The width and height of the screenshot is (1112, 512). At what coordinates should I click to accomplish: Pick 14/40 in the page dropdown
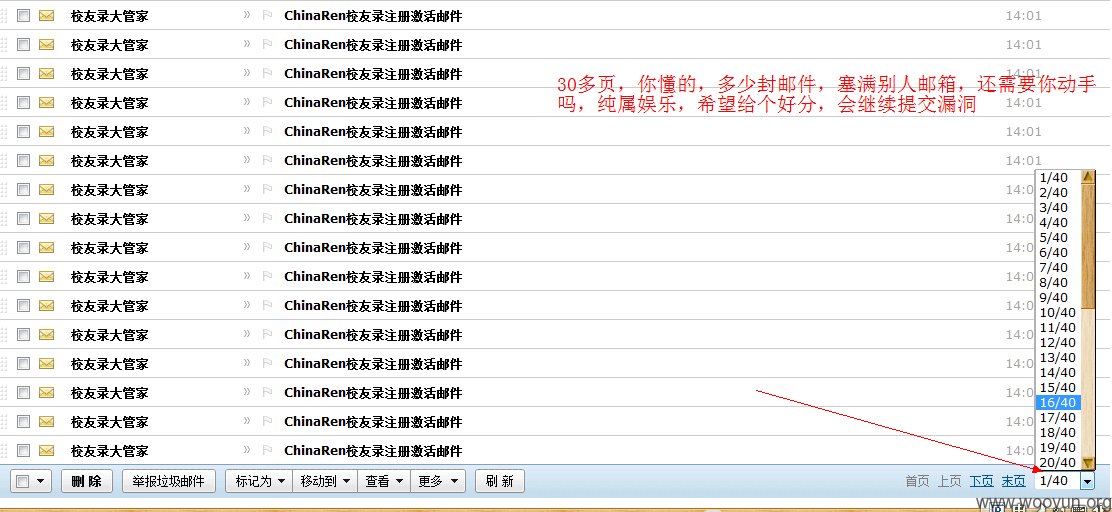click(1058, 372)
